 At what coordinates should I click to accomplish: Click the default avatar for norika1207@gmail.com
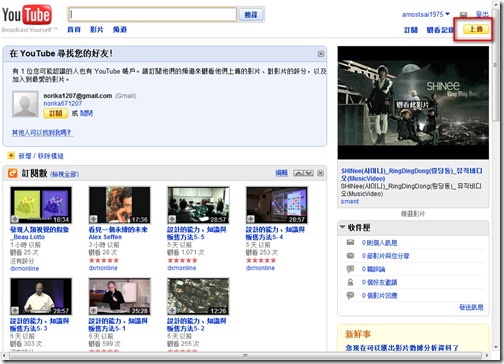click(25, 104)
